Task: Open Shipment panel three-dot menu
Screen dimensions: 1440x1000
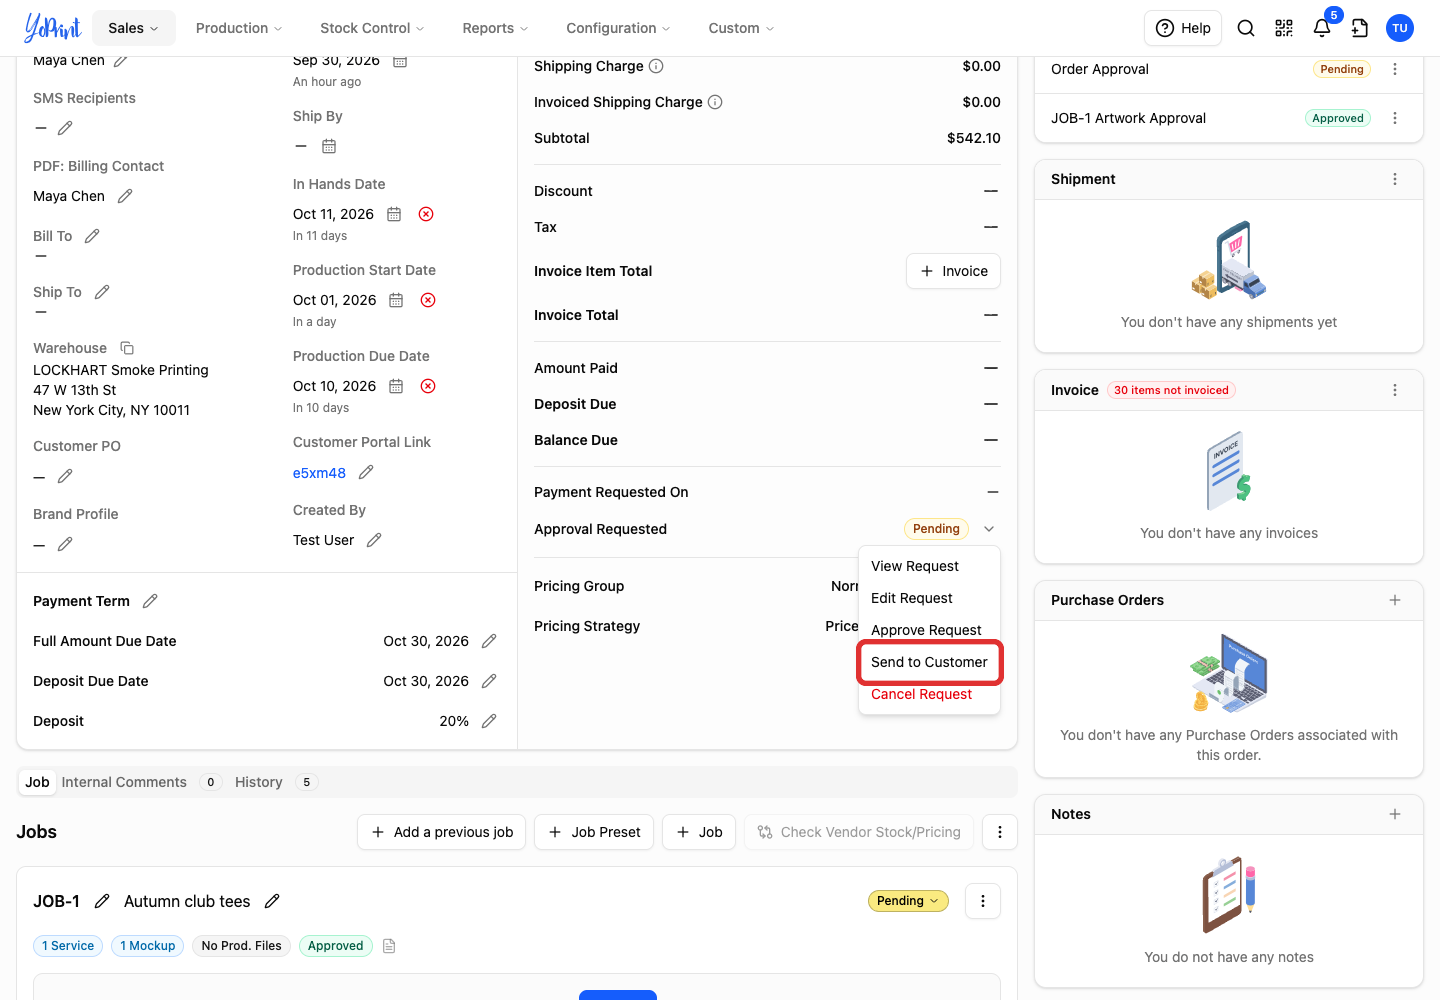Action: click(x=1395, y=179)
